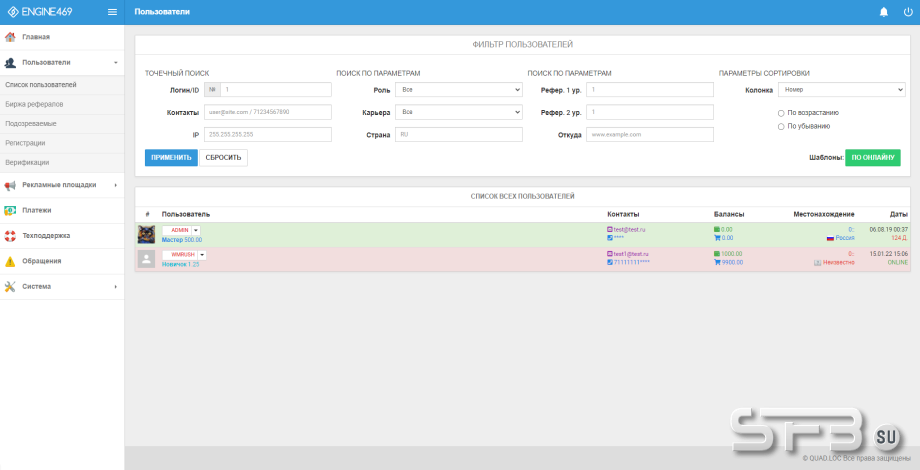The image size is (920, 470).
Task: Click the power logout icon
Action: 907,12
